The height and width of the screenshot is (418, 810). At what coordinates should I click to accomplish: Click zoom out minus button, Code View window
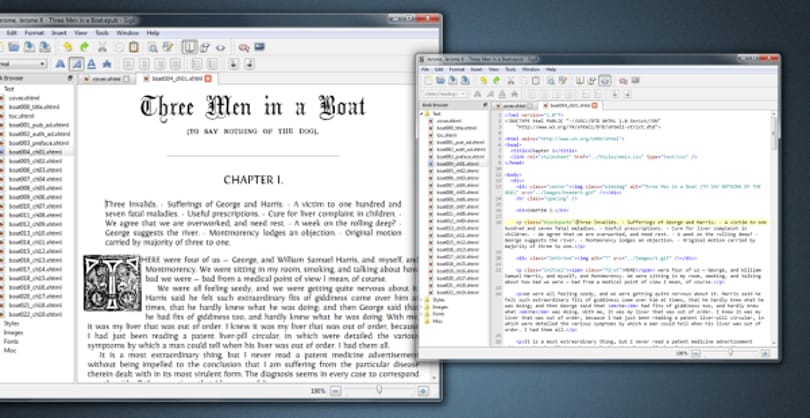point(695,353)
